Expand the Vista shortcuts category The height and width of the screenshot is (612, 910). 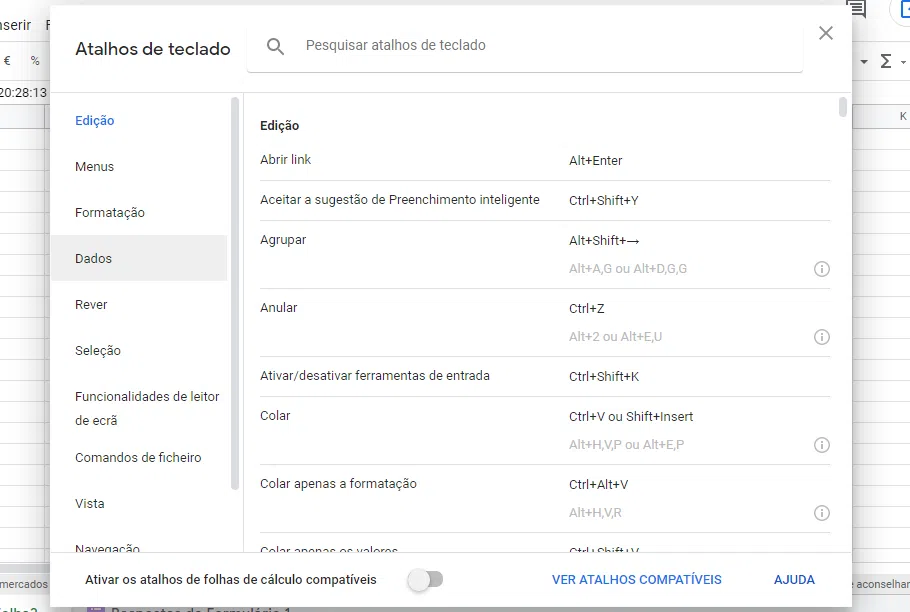coord(90,503)
